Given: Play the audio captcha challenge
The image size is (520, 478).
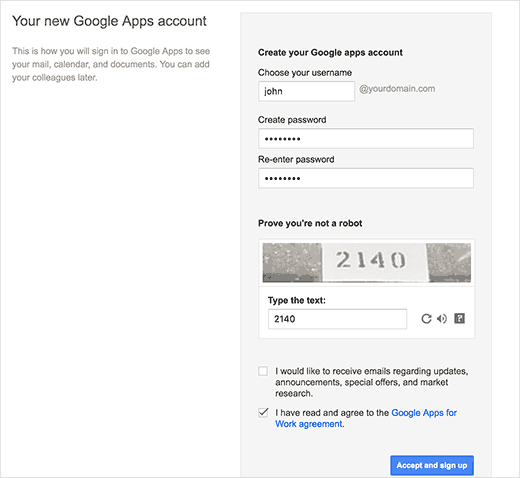Looking at the screenshot, I should click(442, 319).
